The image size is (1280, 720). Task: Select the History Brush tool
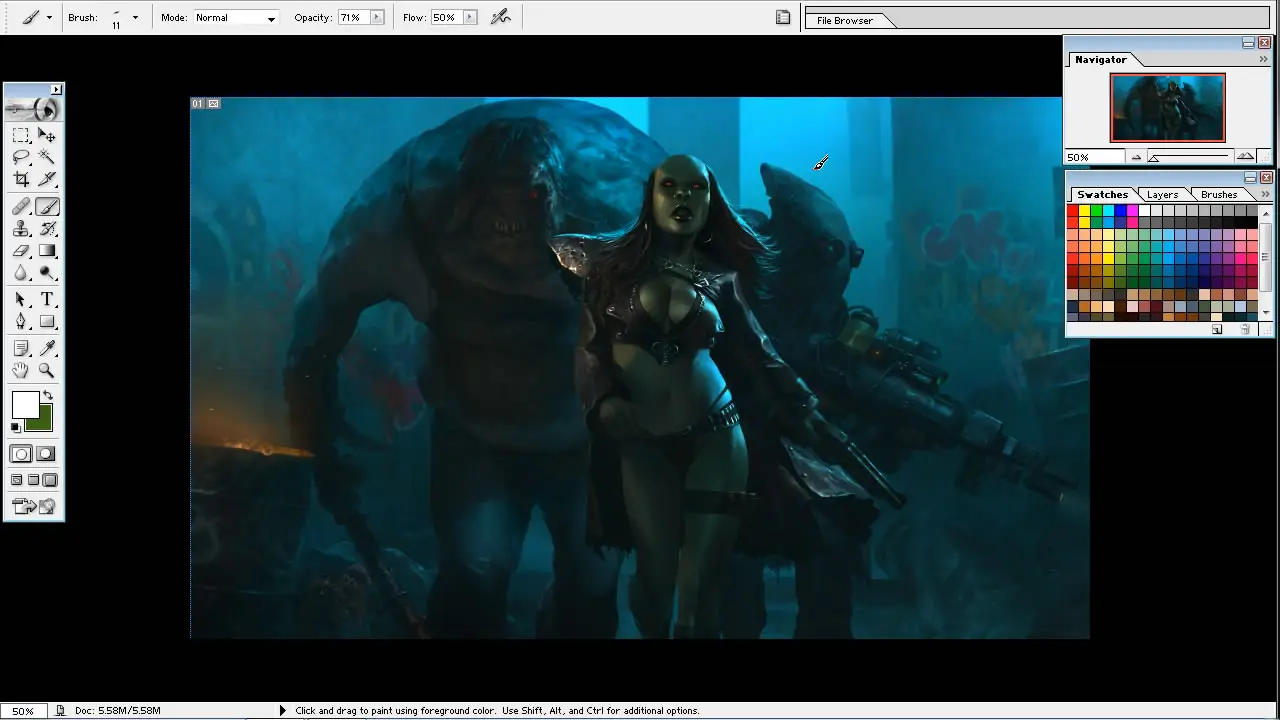(x=47, y=229)
